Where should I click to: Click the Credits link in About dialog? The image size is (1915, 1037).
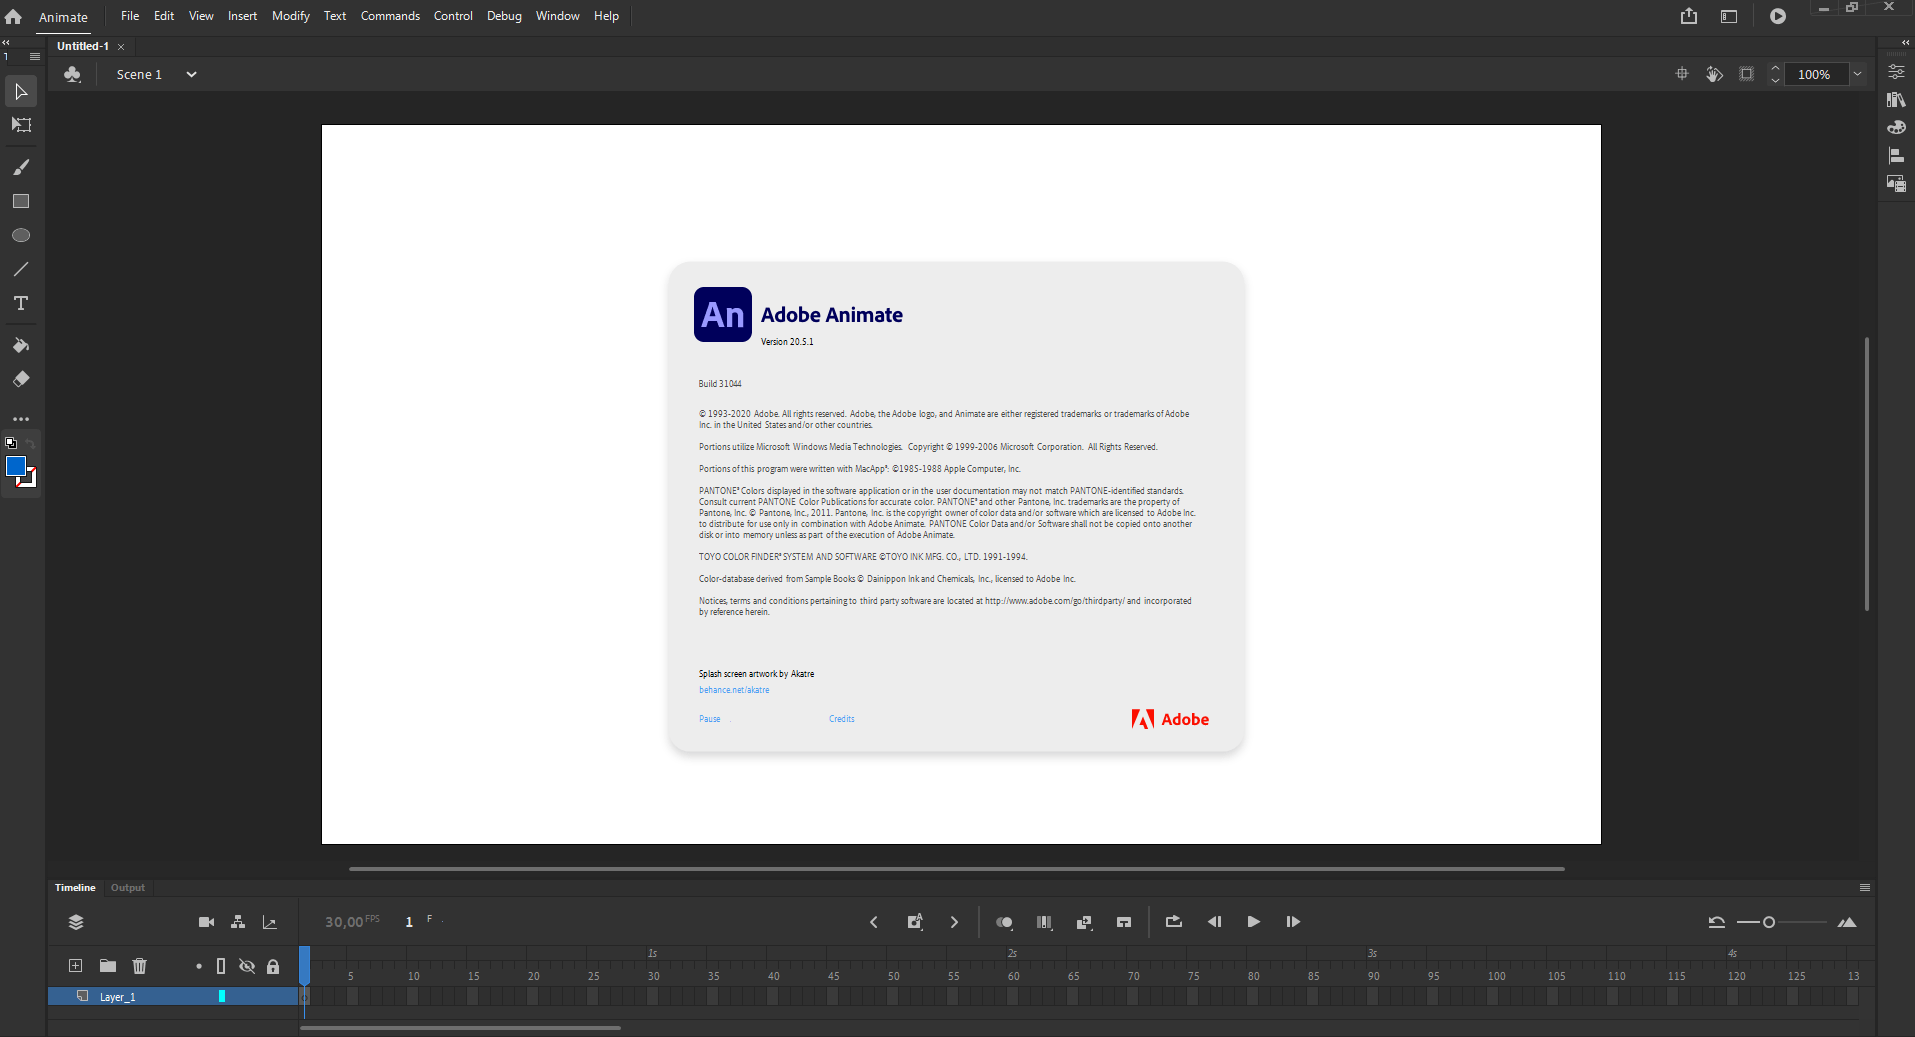(x=842, y=719)
